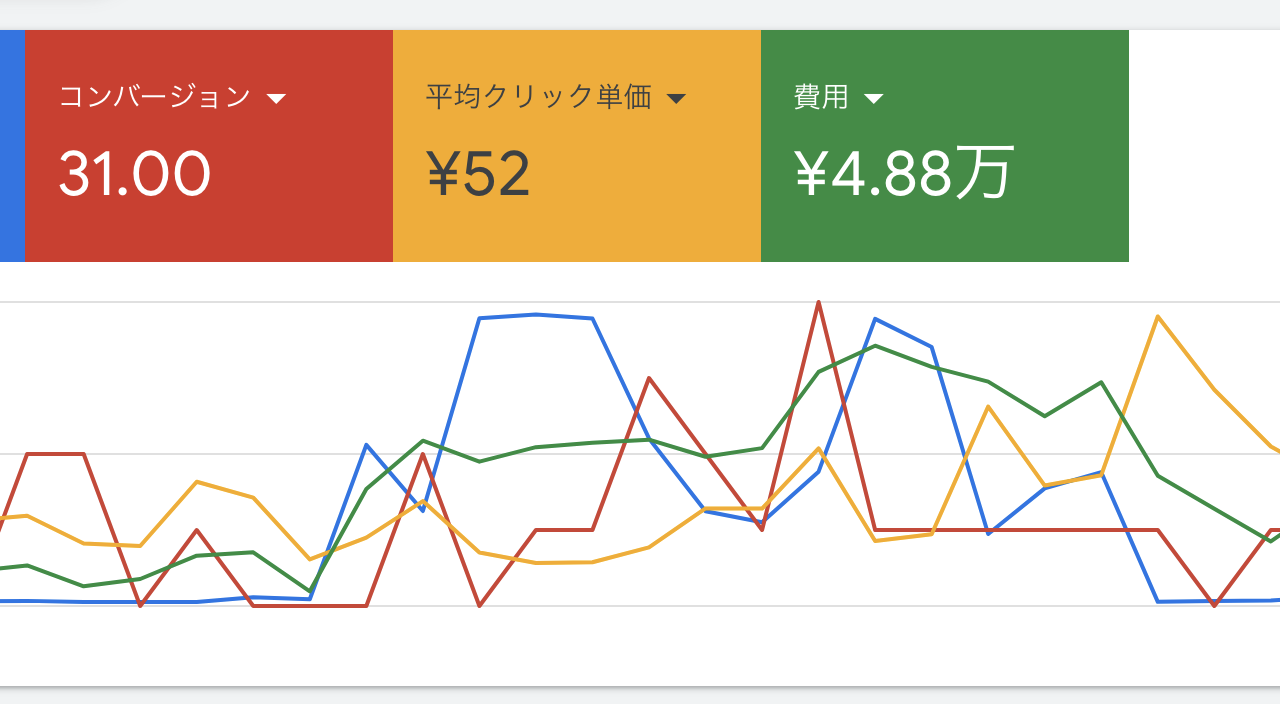Screen dimensions: 1280x704
Task: Click the yellow line's tallest peak
Action: pyautogui.click(x=1158, y=317)
